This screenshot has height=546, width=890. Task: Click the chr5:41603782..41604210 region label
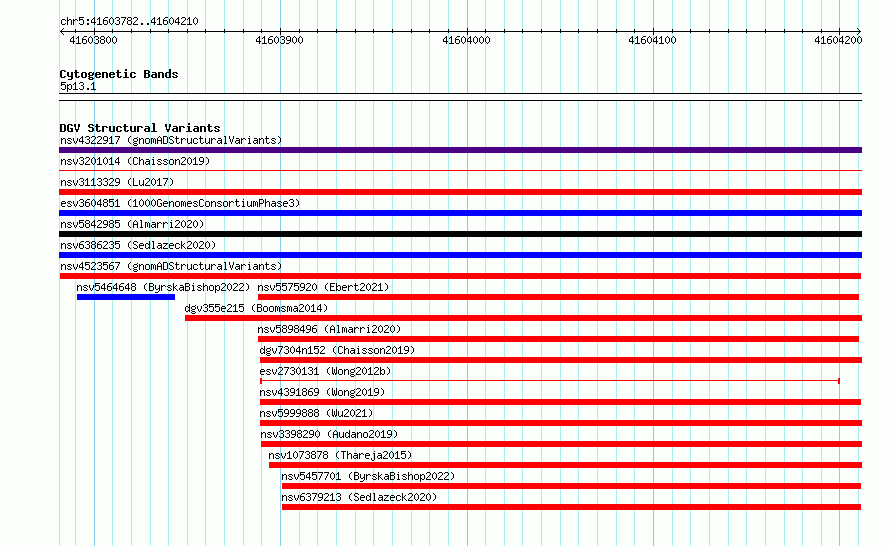129,22
